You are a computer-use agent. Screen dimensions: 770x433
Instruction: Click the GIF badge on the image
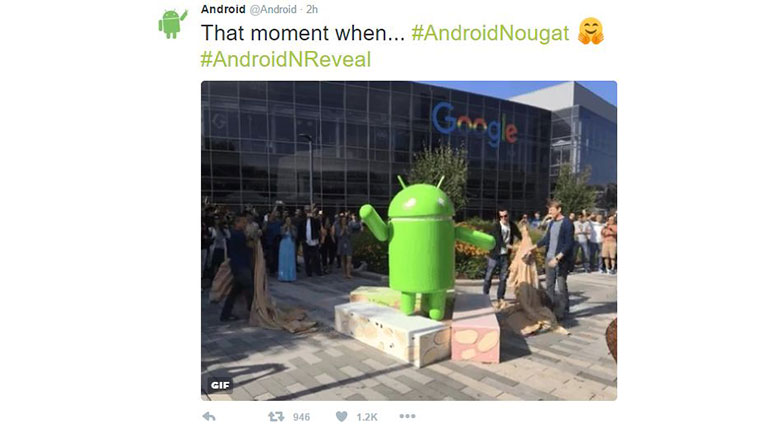point(220,385)
